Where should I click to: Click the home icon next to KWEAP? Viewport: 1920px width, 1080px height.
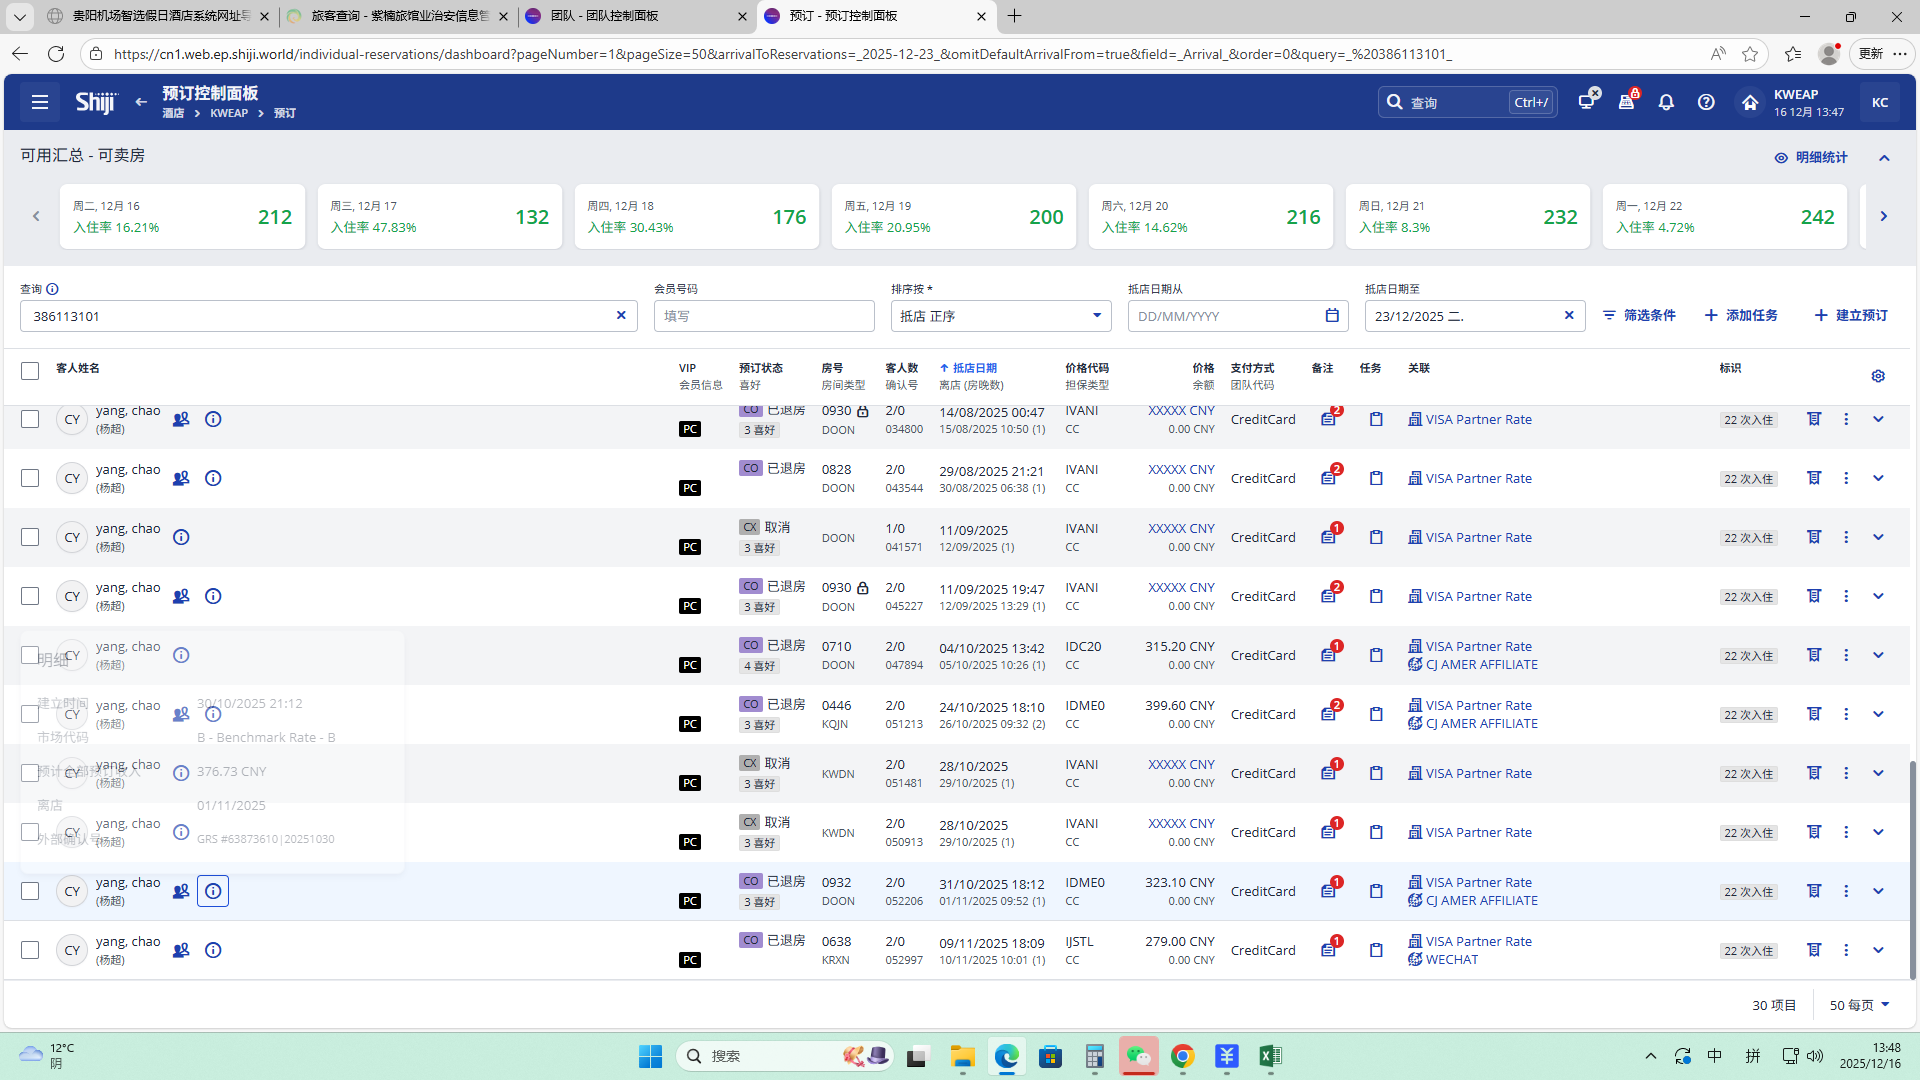click(x=1749, y=102)
